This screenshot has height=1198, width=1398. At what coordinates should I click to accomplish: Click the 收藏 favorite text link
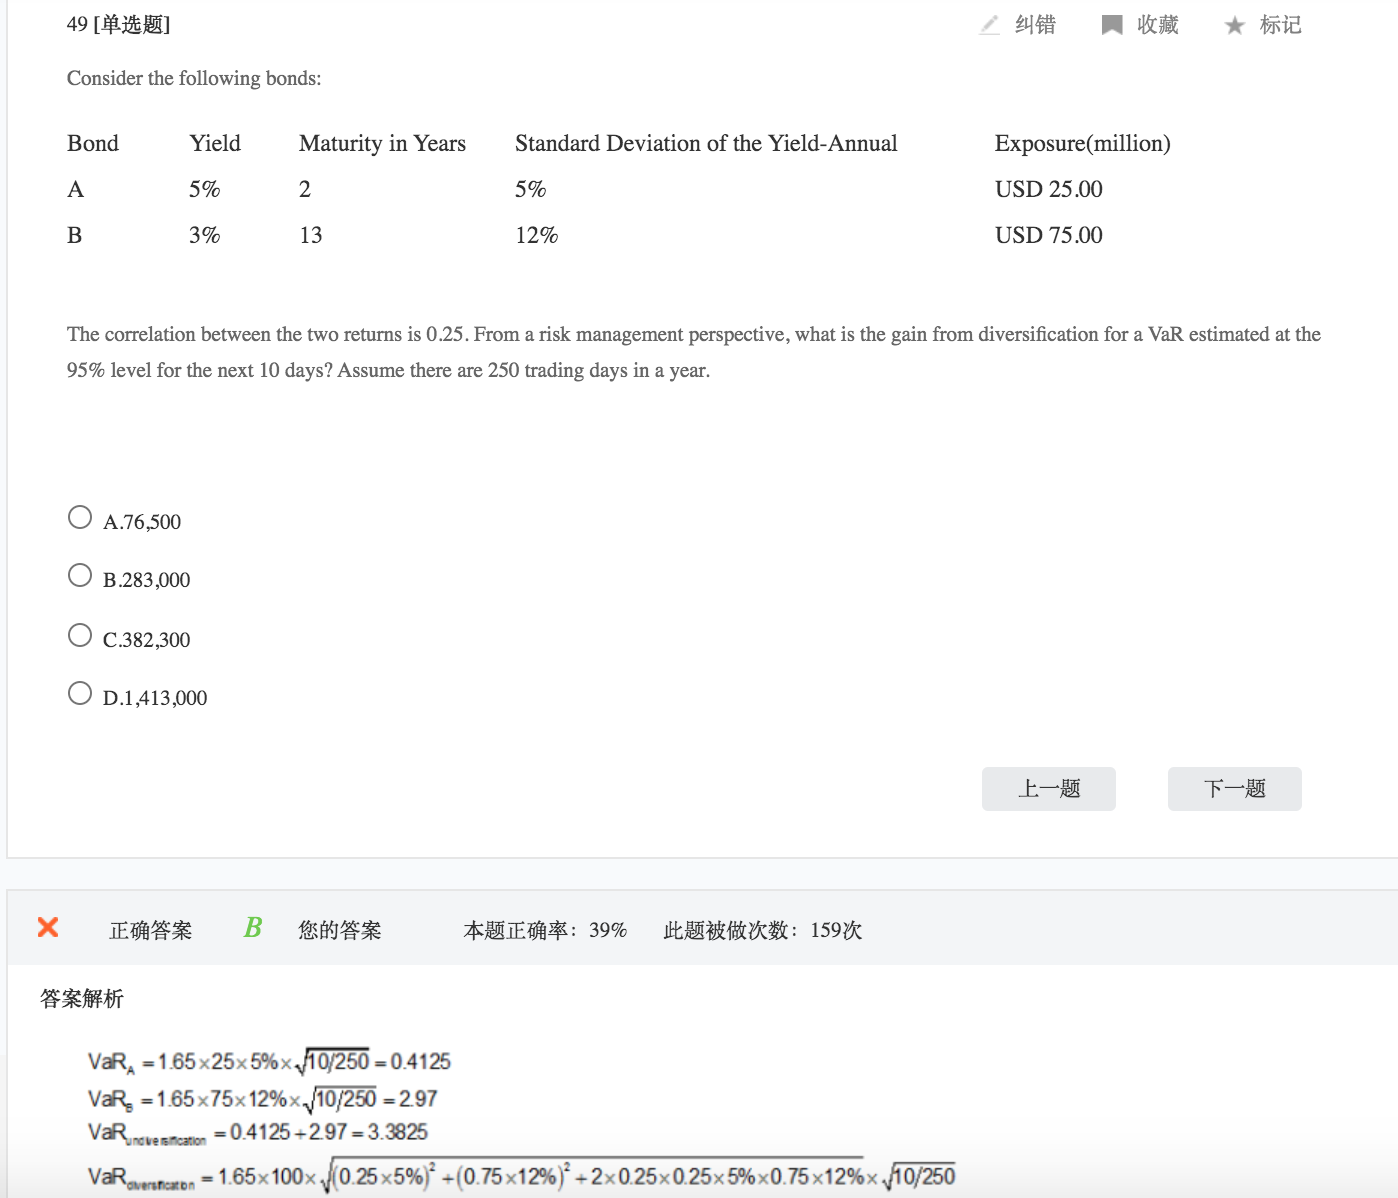coord(1157,25)
